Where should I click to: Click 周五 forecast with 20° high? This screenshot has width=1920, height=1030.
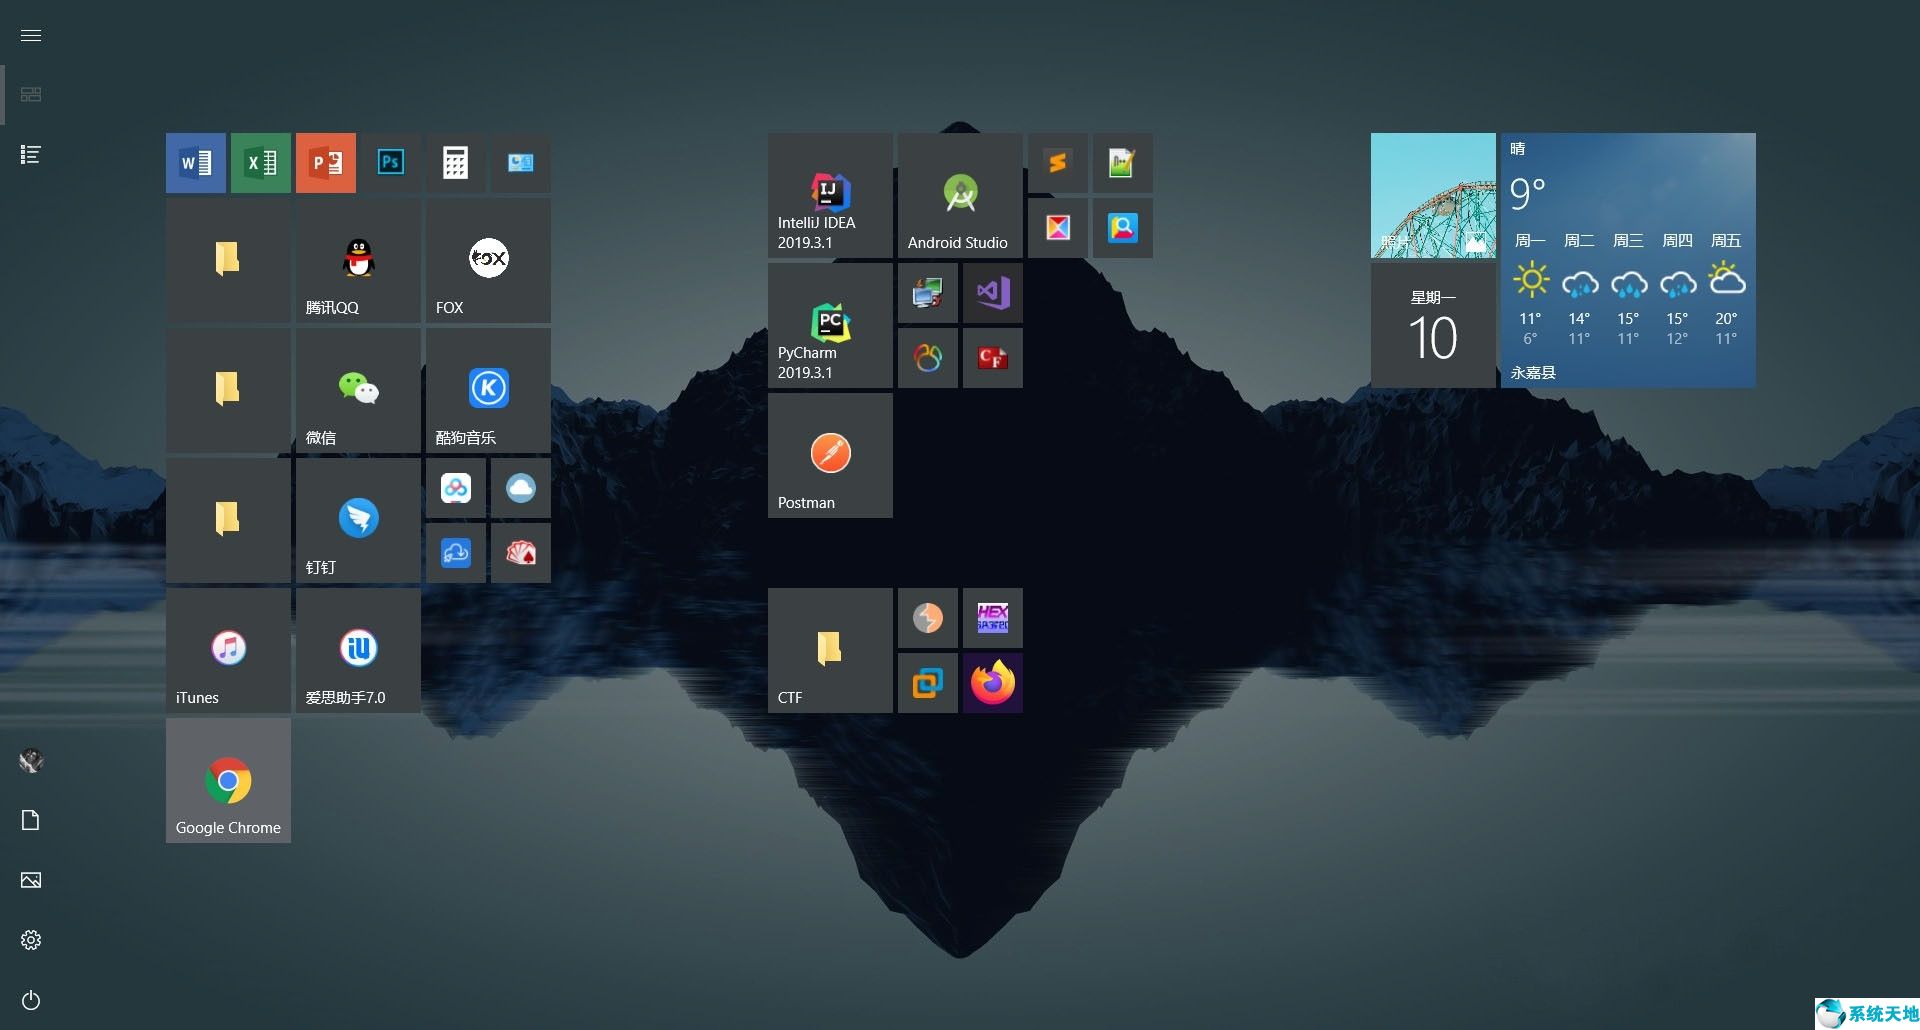point(1726,289)
